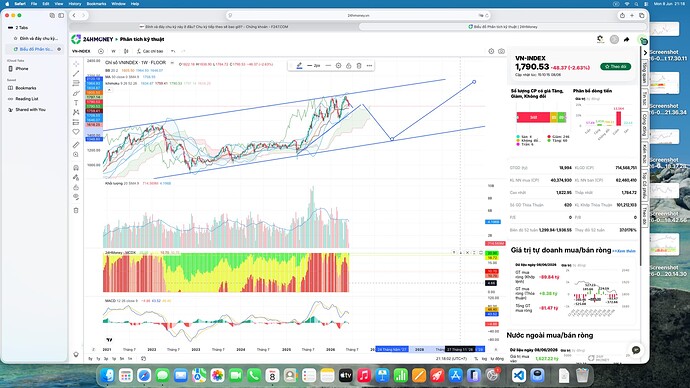690x388 pixels.
Task: Click the heart favorites icon in drawing toolbar
Action: tap(76, 132)
